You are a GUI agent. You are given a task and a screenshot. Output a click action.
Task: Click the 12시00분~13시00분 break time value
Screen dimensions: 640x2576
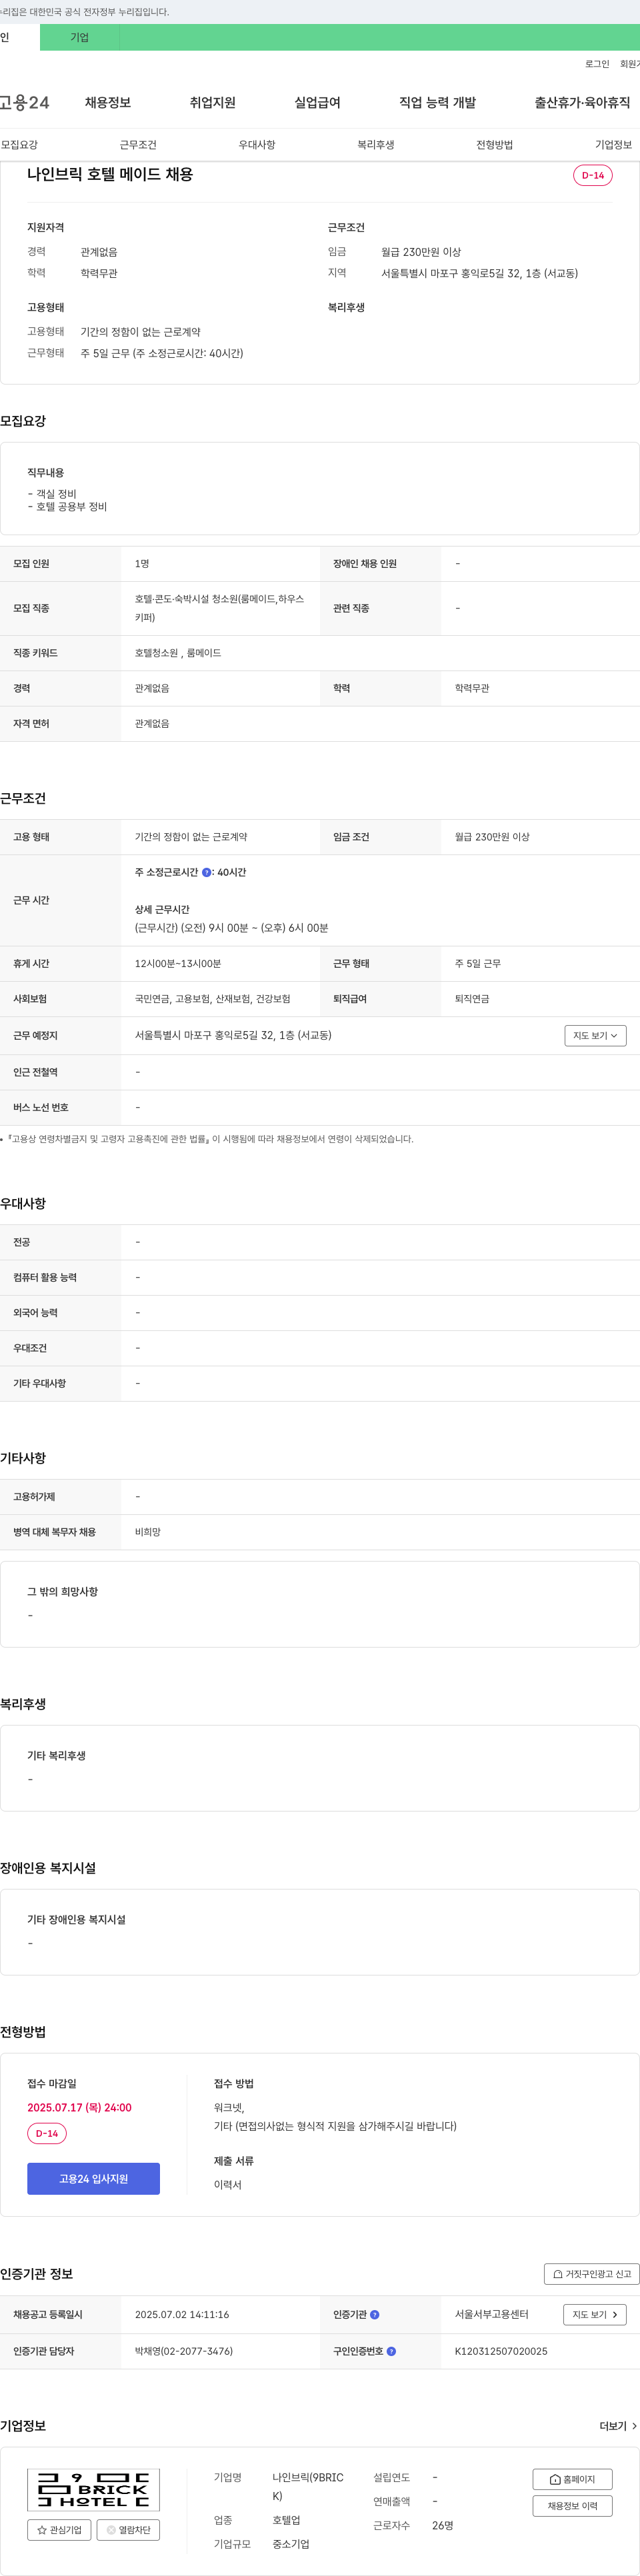tap(178, 964)
